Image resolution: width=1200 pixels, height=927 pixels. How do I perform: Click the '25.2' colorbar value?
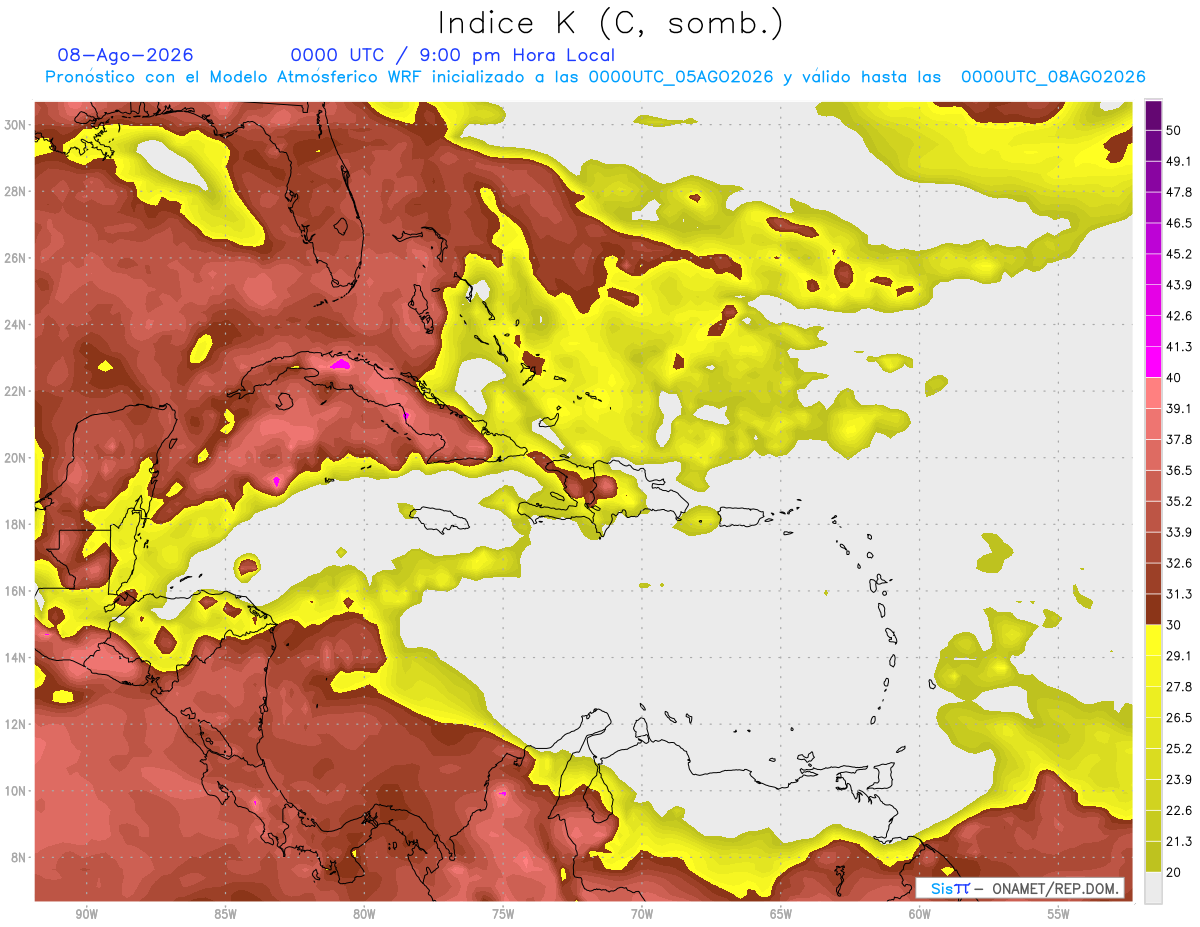1179,749
